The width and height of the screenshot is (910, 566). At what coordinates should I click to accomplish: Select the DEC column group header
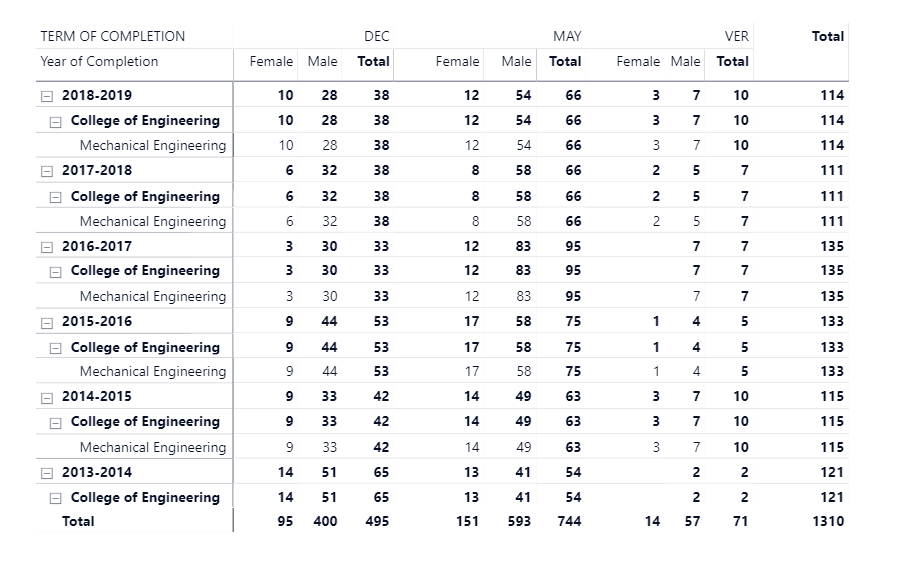(x=376, y=36)
